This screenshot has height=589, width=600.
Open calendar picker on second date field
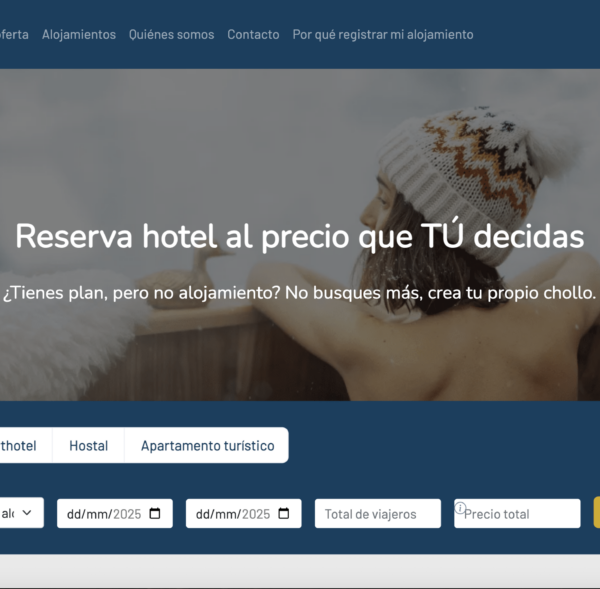[284, 513]
